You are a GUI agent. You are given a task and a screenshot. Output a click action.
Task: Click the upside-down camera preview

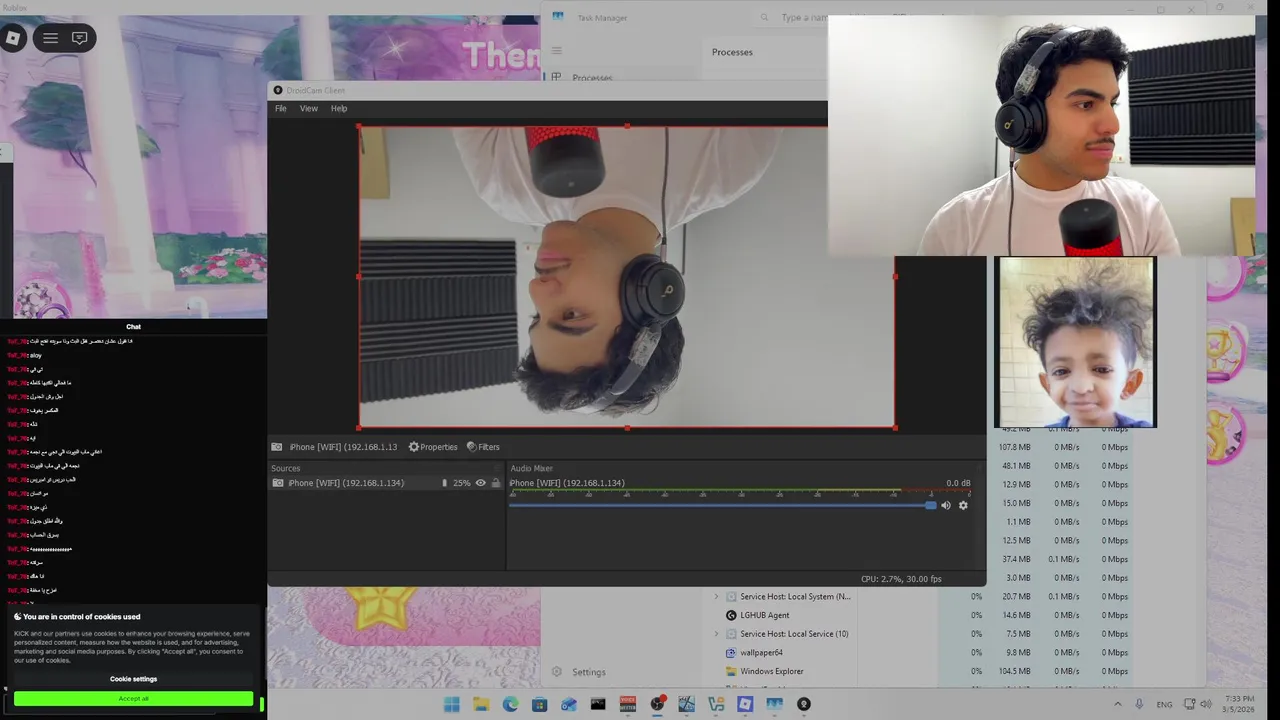pos(626,277)
